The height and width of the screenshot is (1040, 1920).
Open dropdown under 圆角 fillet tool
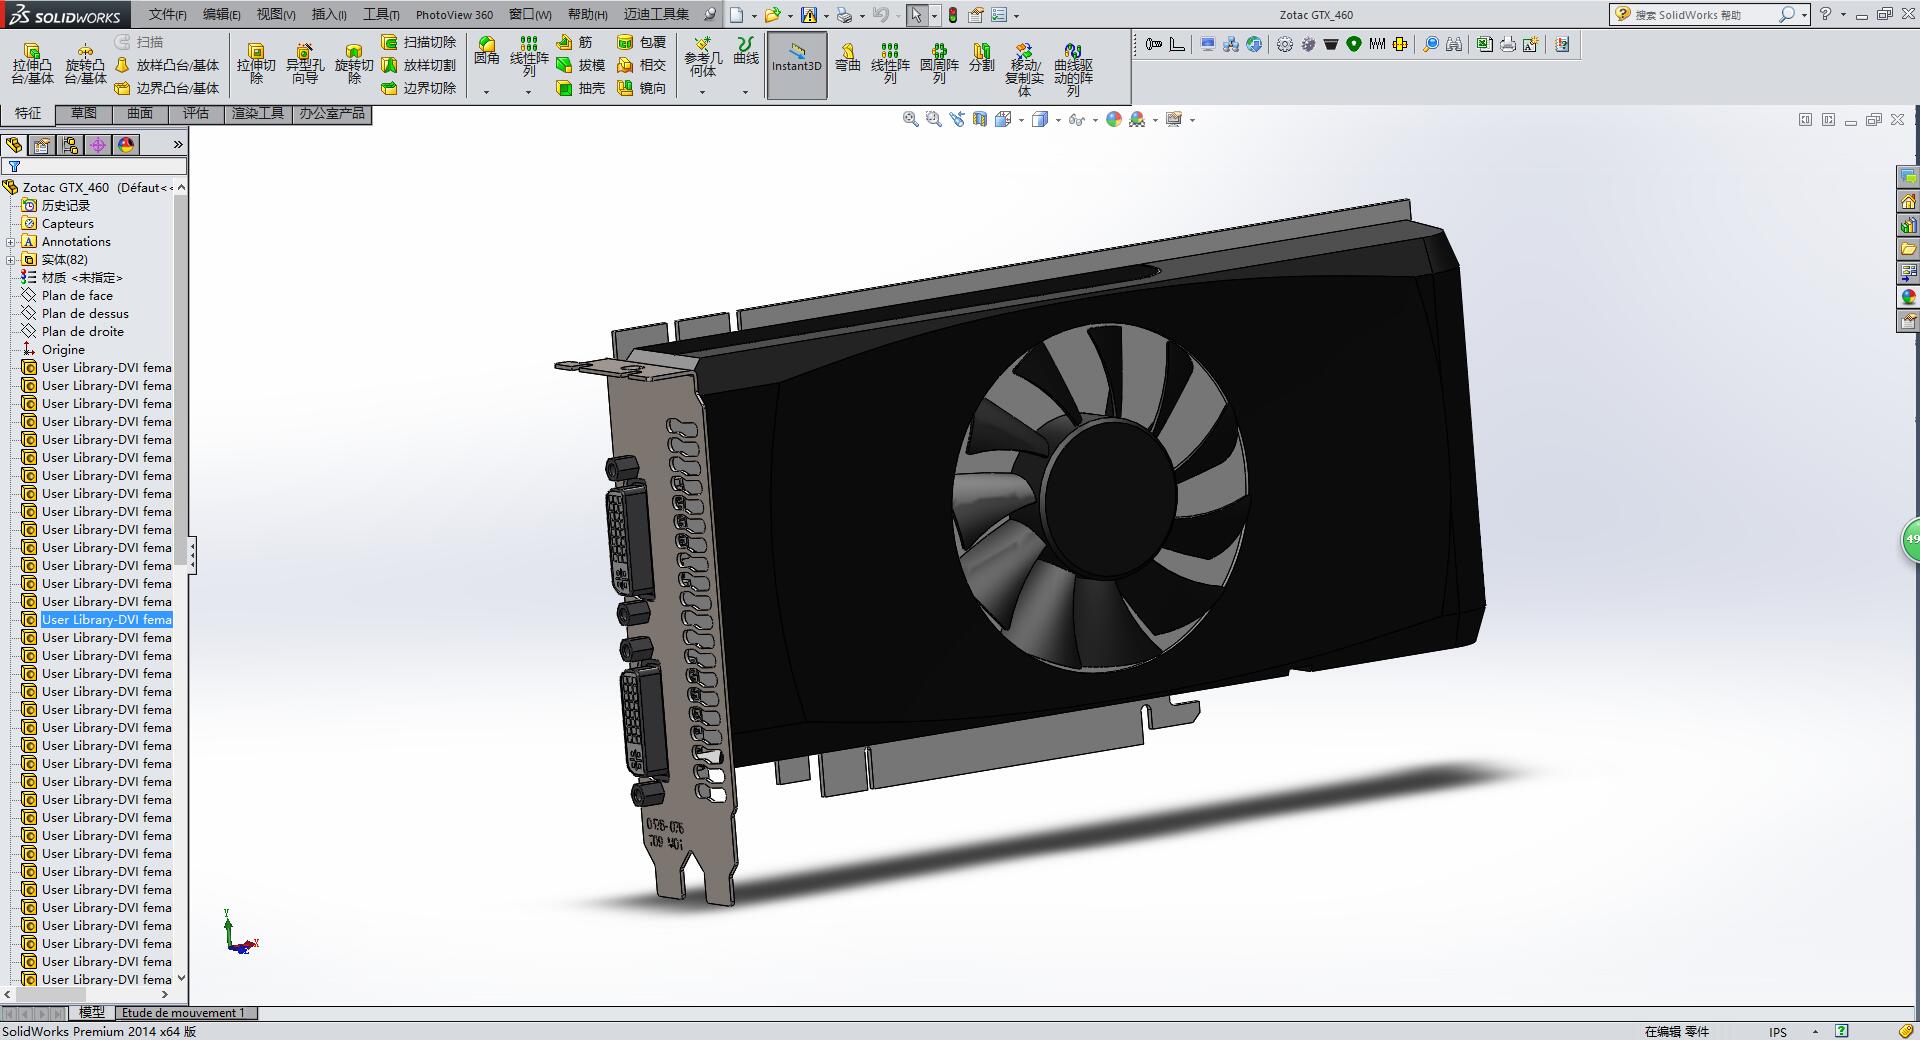point(487,92)
